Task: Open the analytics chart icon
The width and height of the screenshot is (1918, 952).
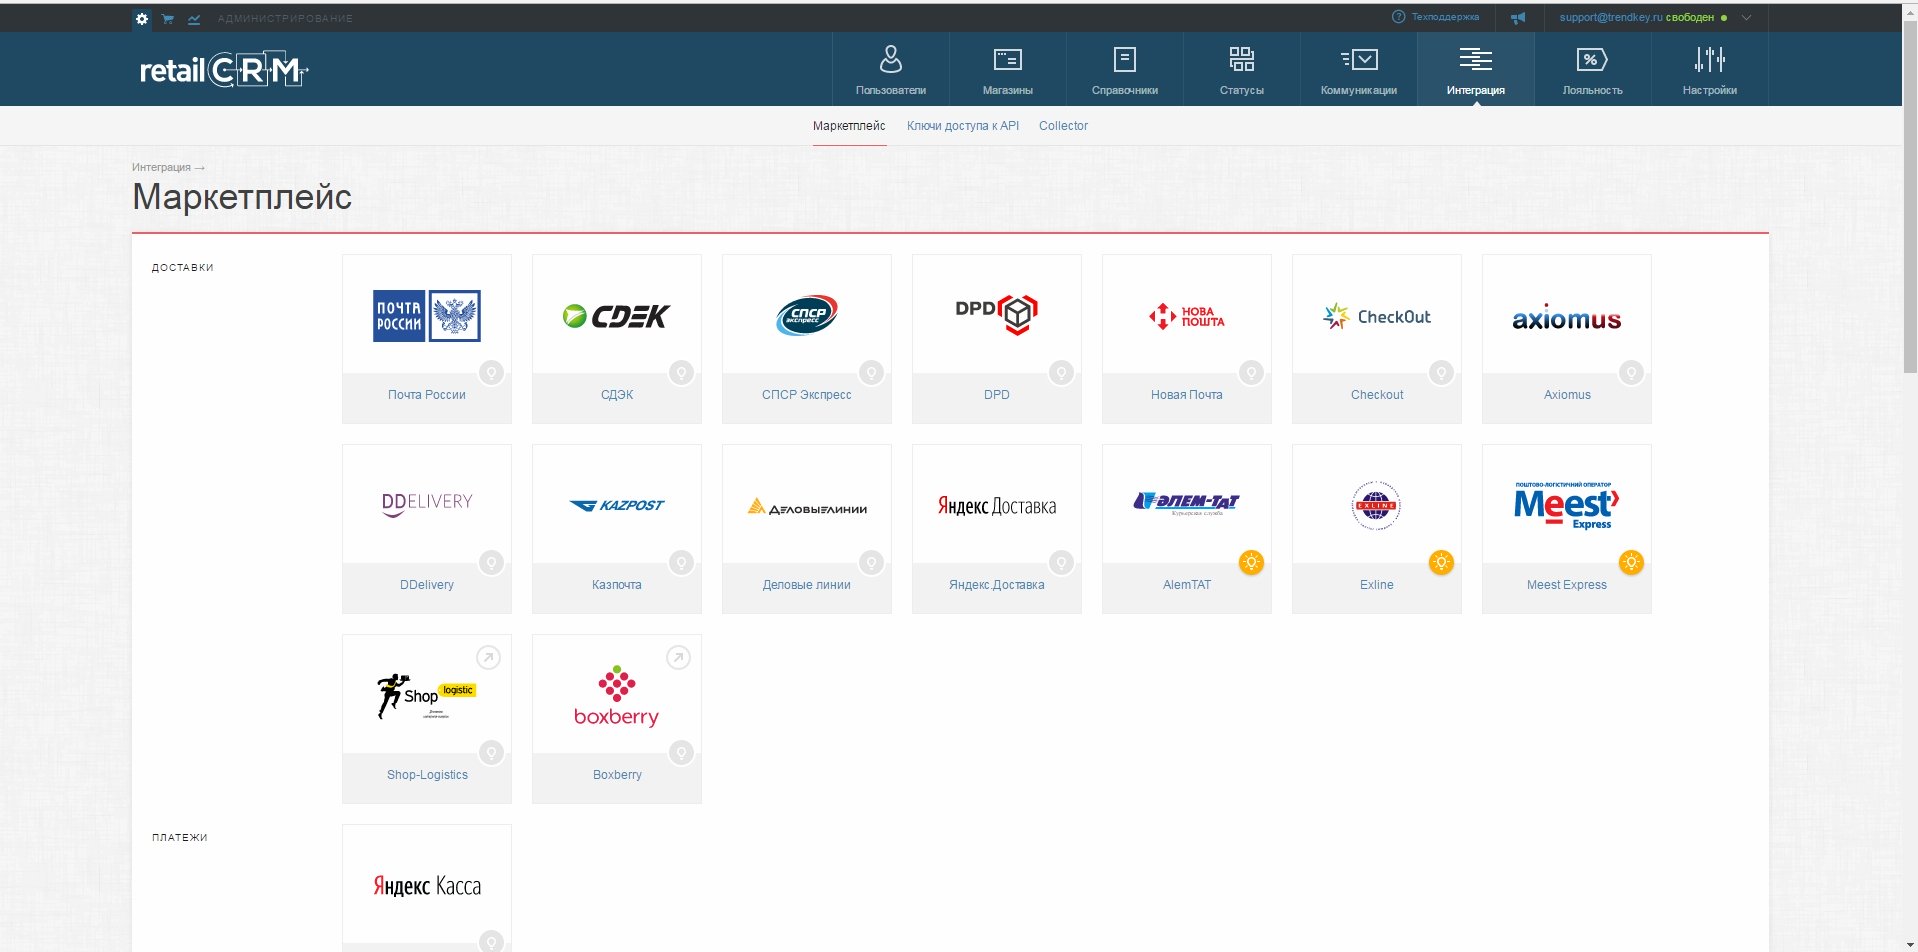Action: coord(194,18)
